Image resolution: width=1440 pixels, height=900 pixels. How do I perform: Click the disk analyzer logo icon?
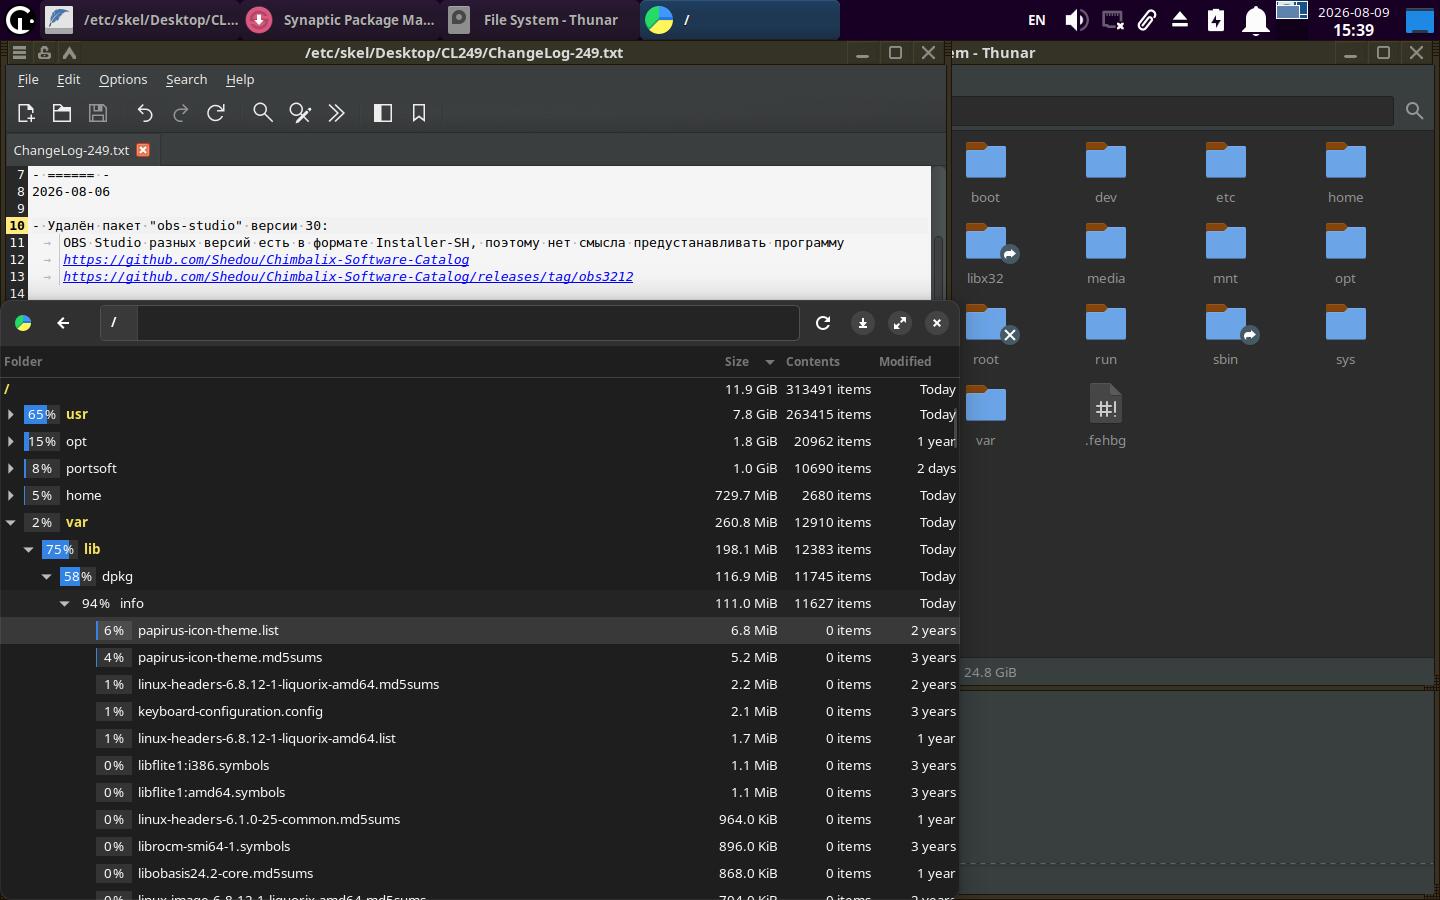click(23, 323)
